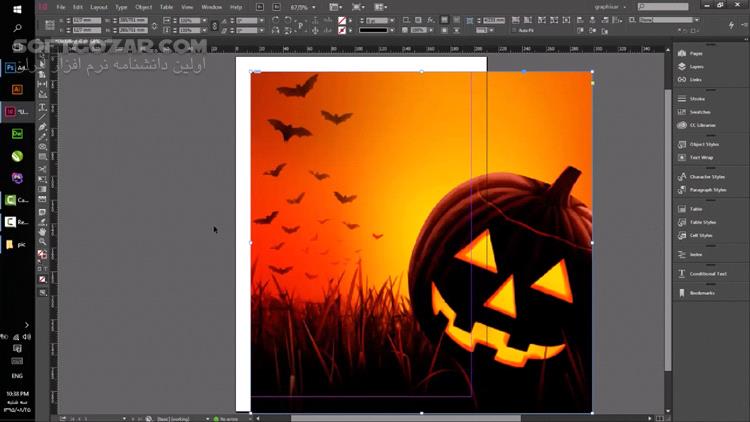
Task: Open the File menu
Action: (x=61, y=7)
